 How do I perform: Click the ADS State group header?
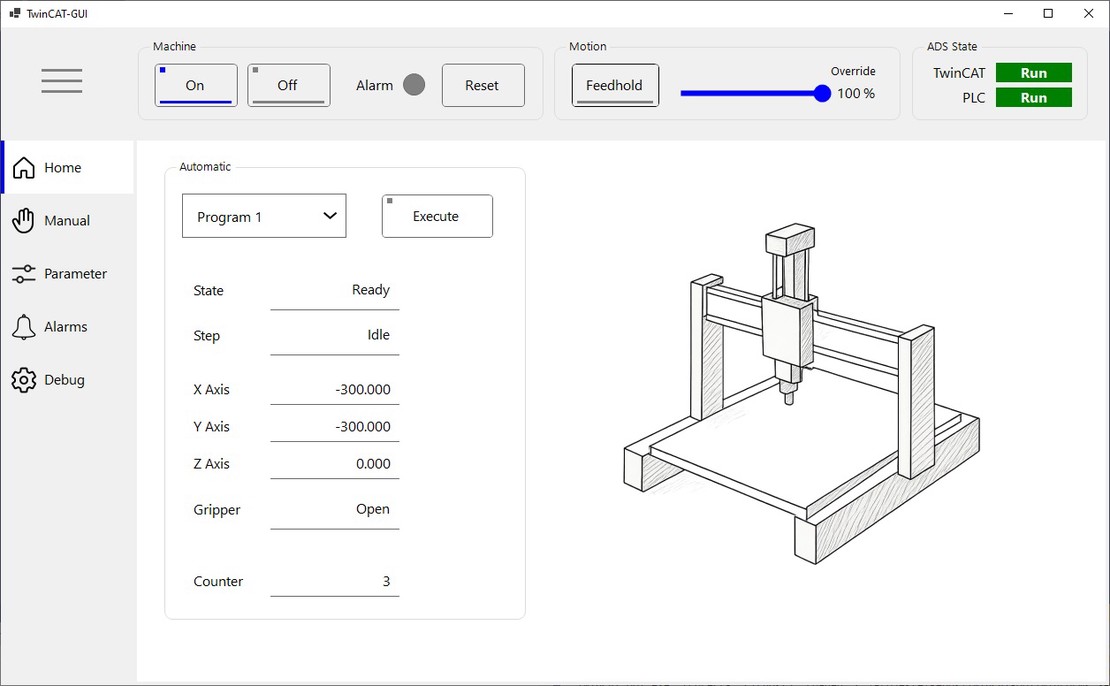951,46
